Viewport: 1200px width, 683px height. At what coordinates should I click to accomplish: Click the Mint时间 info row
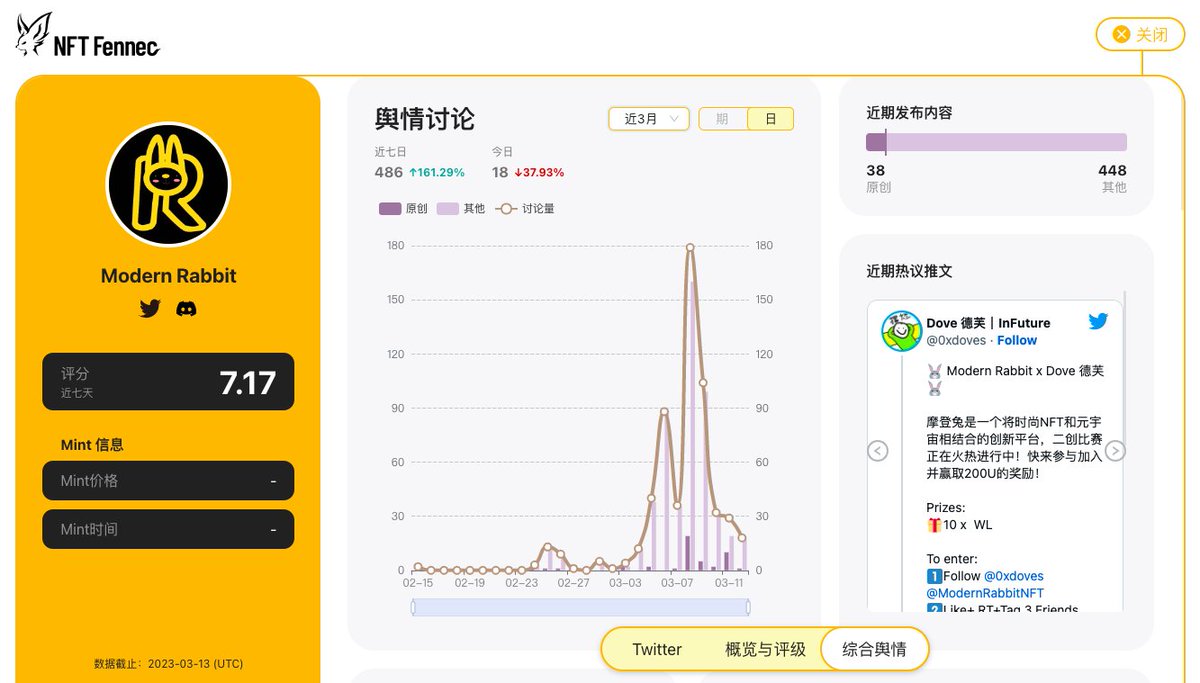click(x=168, y=529)
